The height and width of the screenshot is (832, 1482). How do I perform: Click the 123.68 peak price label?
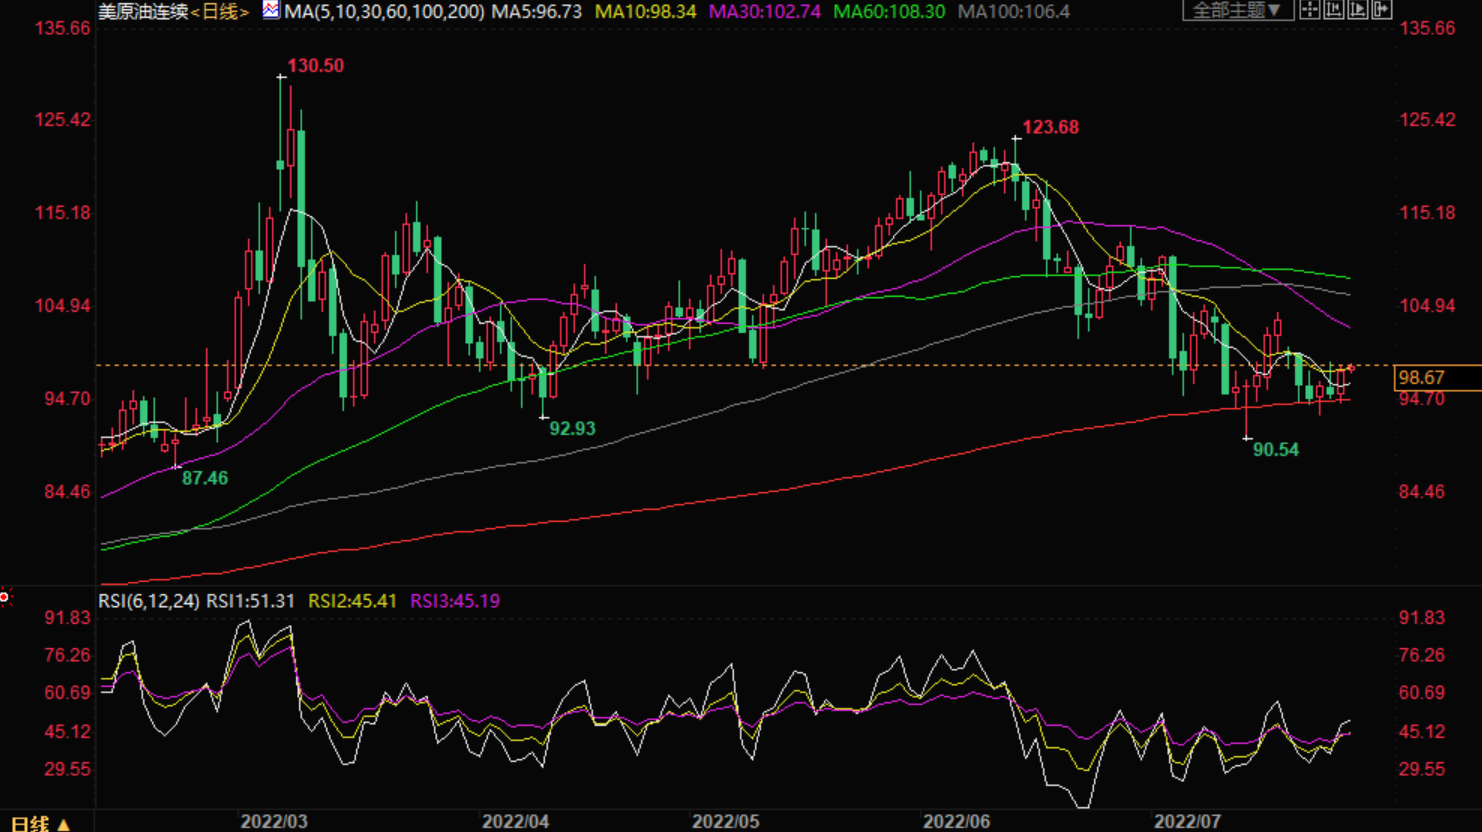1050,127
